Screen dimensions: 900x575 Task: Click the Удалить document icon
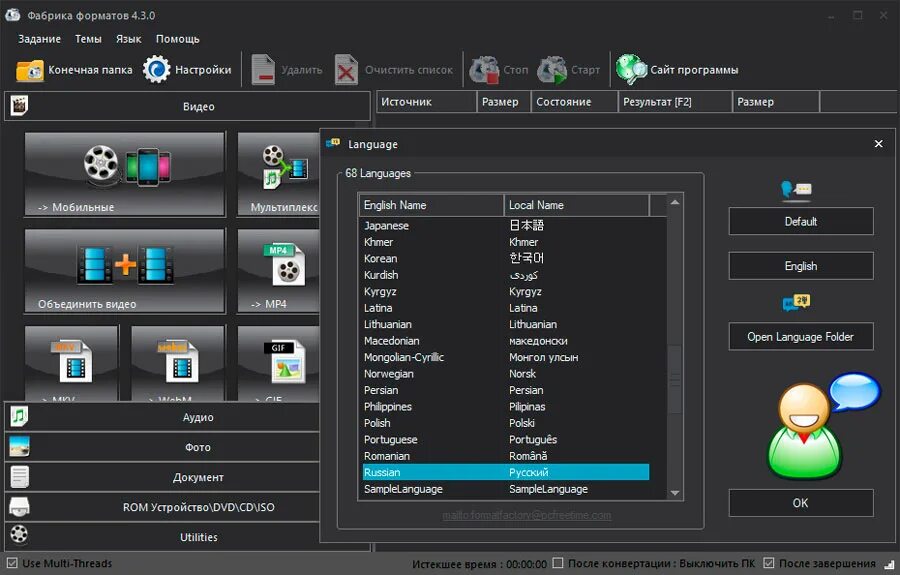tap(263, 69)
